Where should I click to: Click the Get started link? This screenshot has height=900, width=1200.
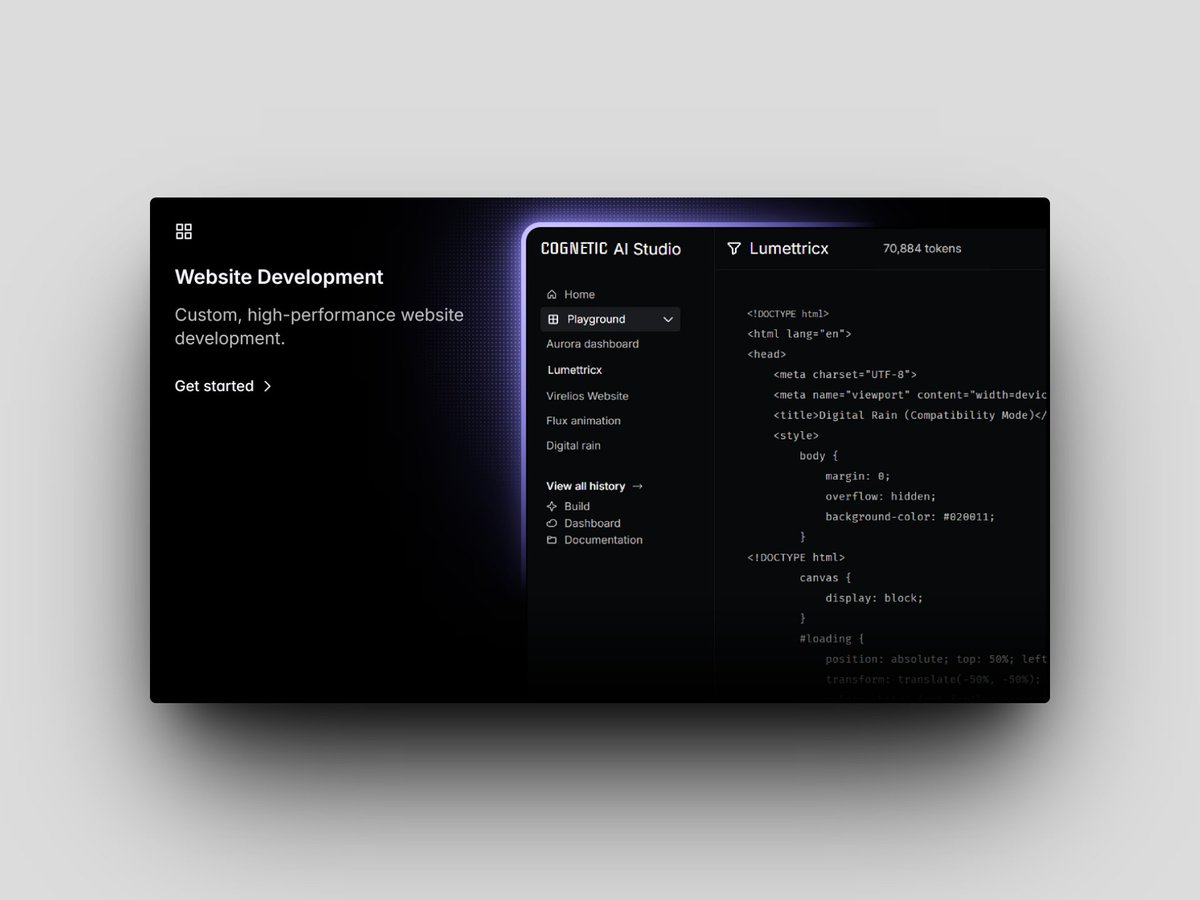click(x=223, y=386)
